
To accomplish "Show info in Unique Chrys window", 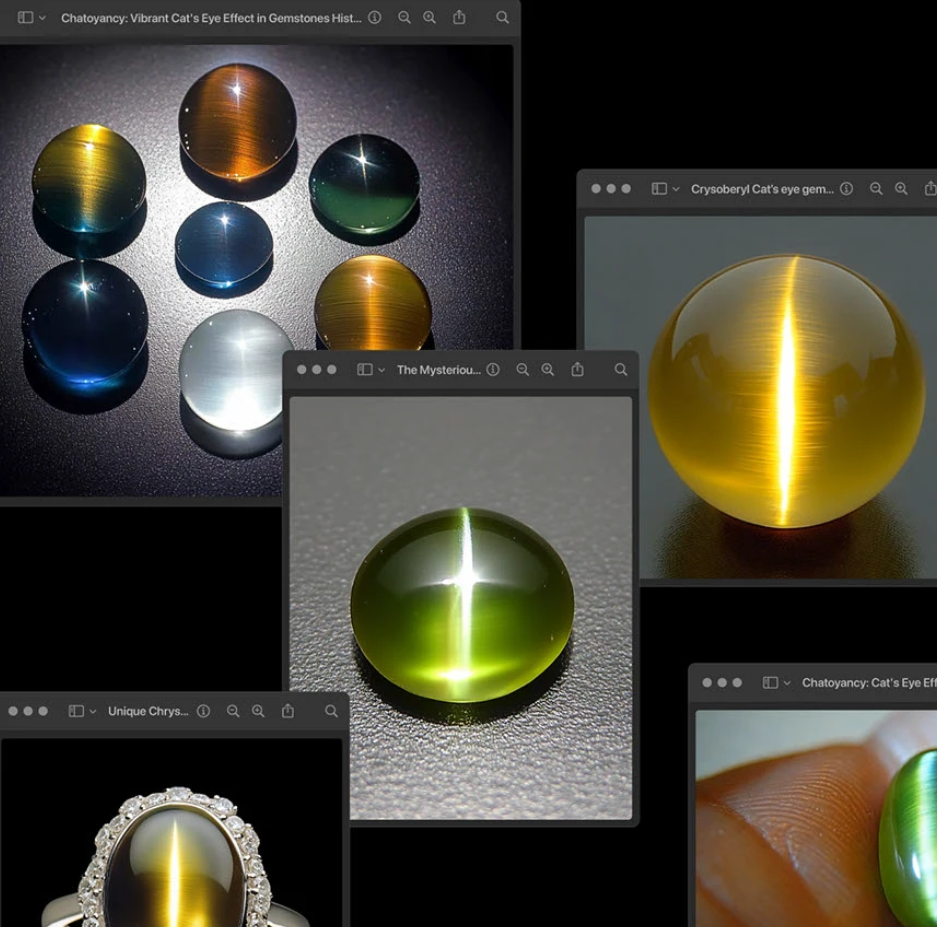I will (x=204, y=711).
